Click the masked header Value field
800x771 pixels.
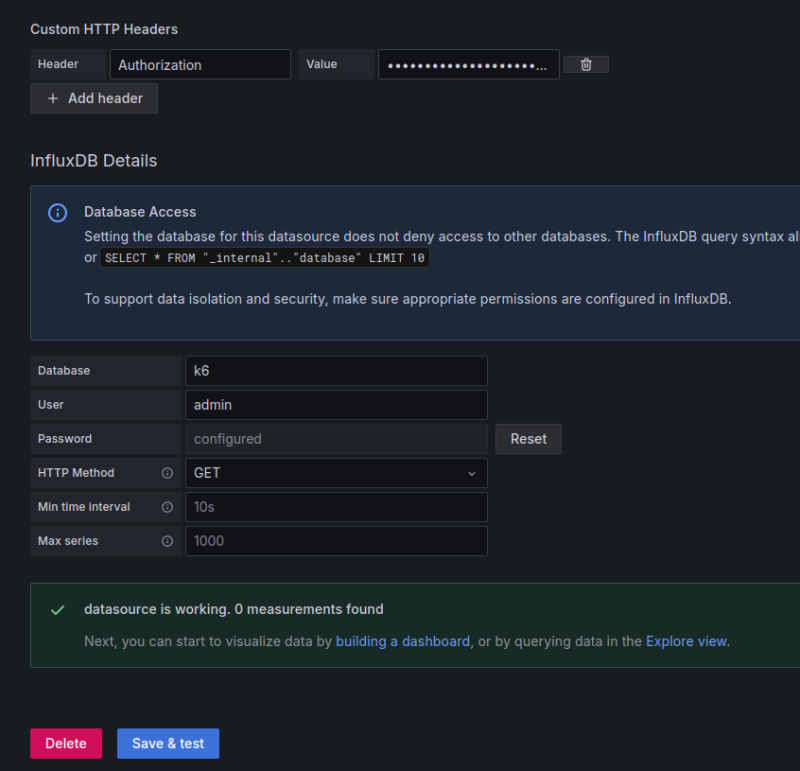(x=468, y=64)
